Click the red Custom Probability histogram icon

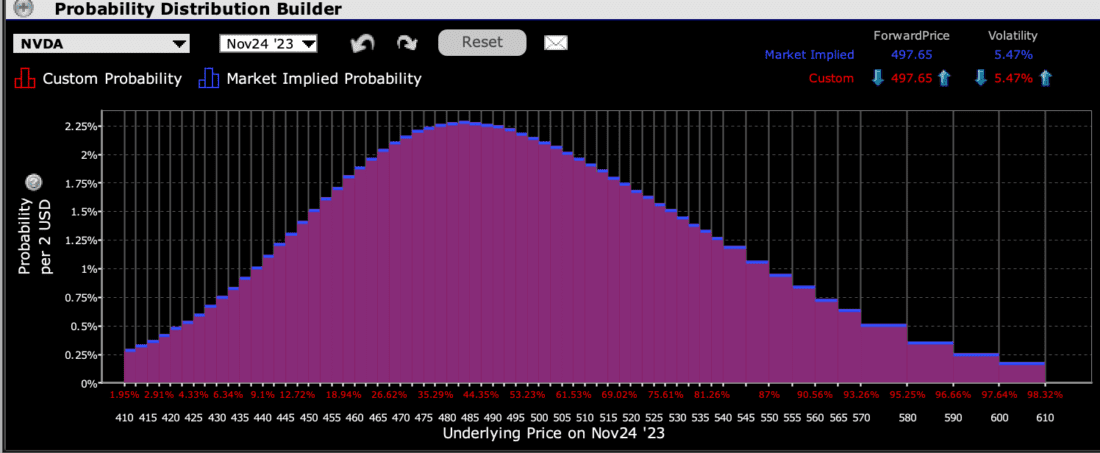point(25,79)
